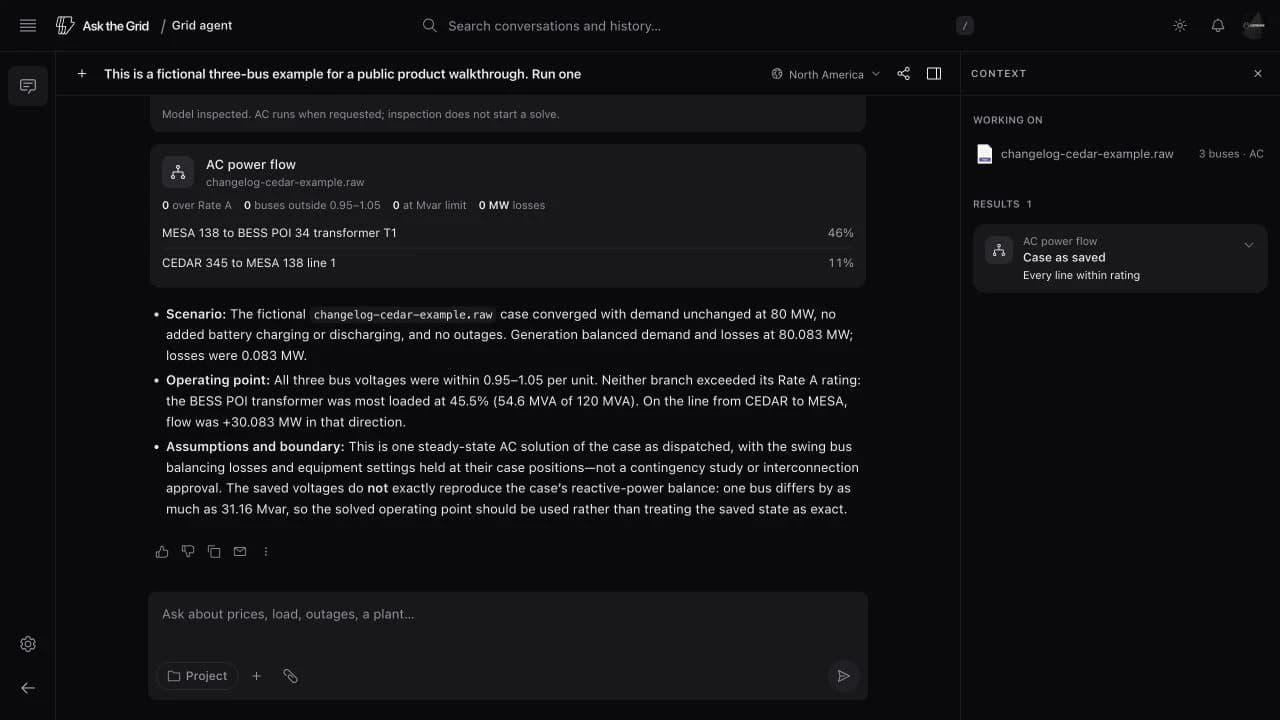Open settings gear in sidebar
1280x720 pixels.
pos(28,644)
